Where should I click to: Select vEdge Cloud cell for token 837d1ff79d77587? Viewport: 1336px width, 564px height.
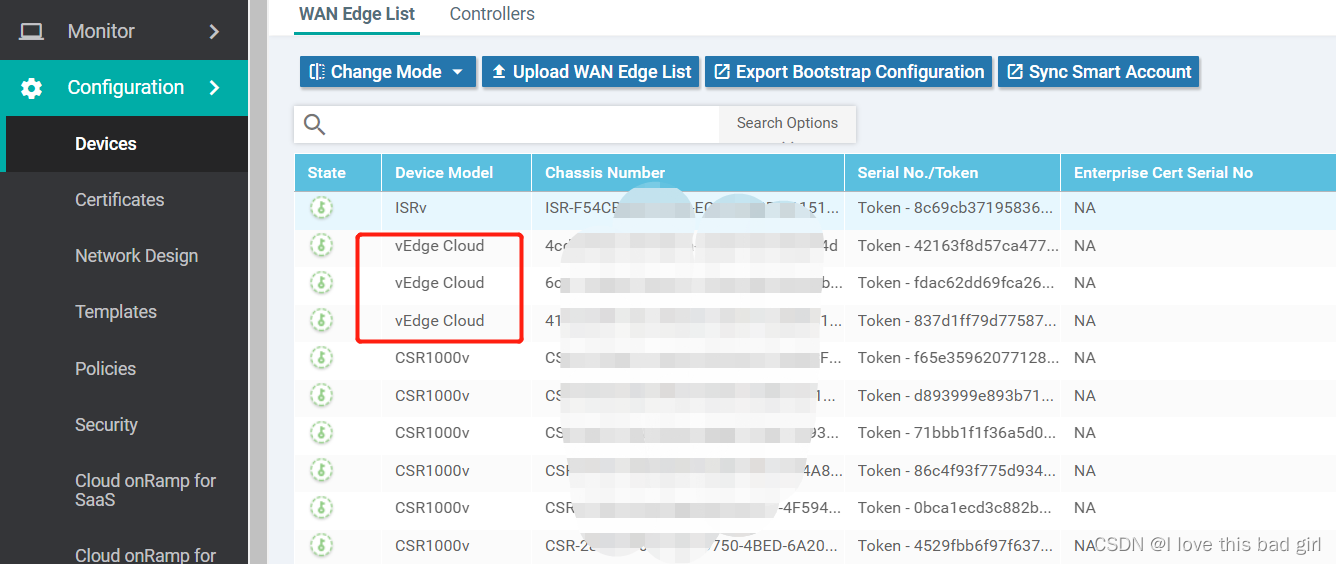click(x=439, y=321)
